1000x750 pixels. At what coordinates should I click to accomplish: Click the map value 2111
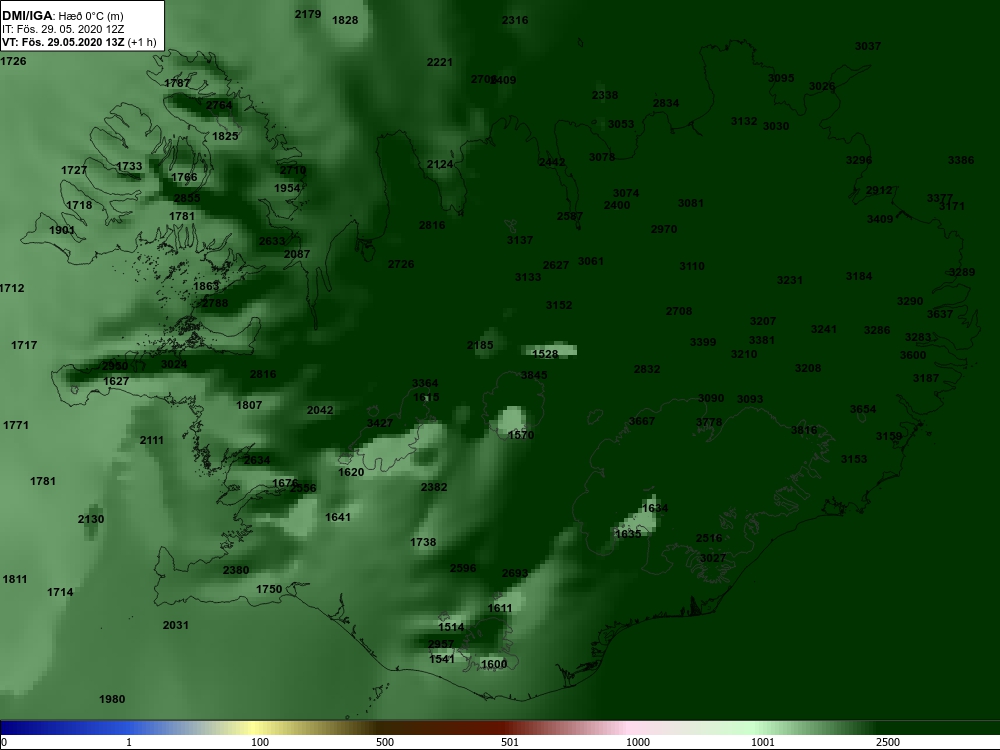152,441
